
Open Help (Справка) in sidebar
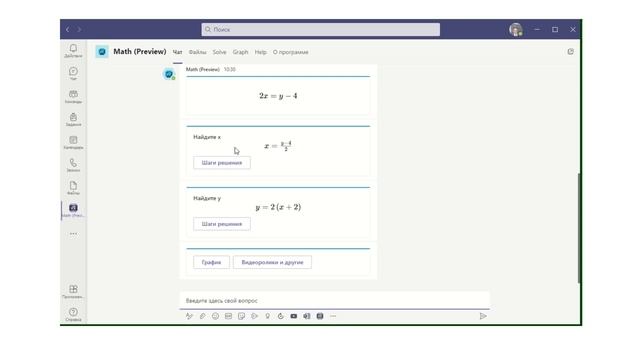click(73, 314)
